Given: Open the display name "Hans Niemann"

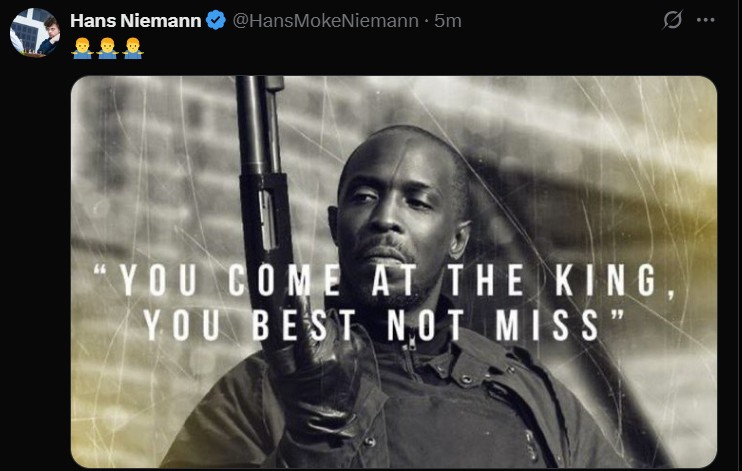Looking at the screenshot, I should (x=136, y=21).
